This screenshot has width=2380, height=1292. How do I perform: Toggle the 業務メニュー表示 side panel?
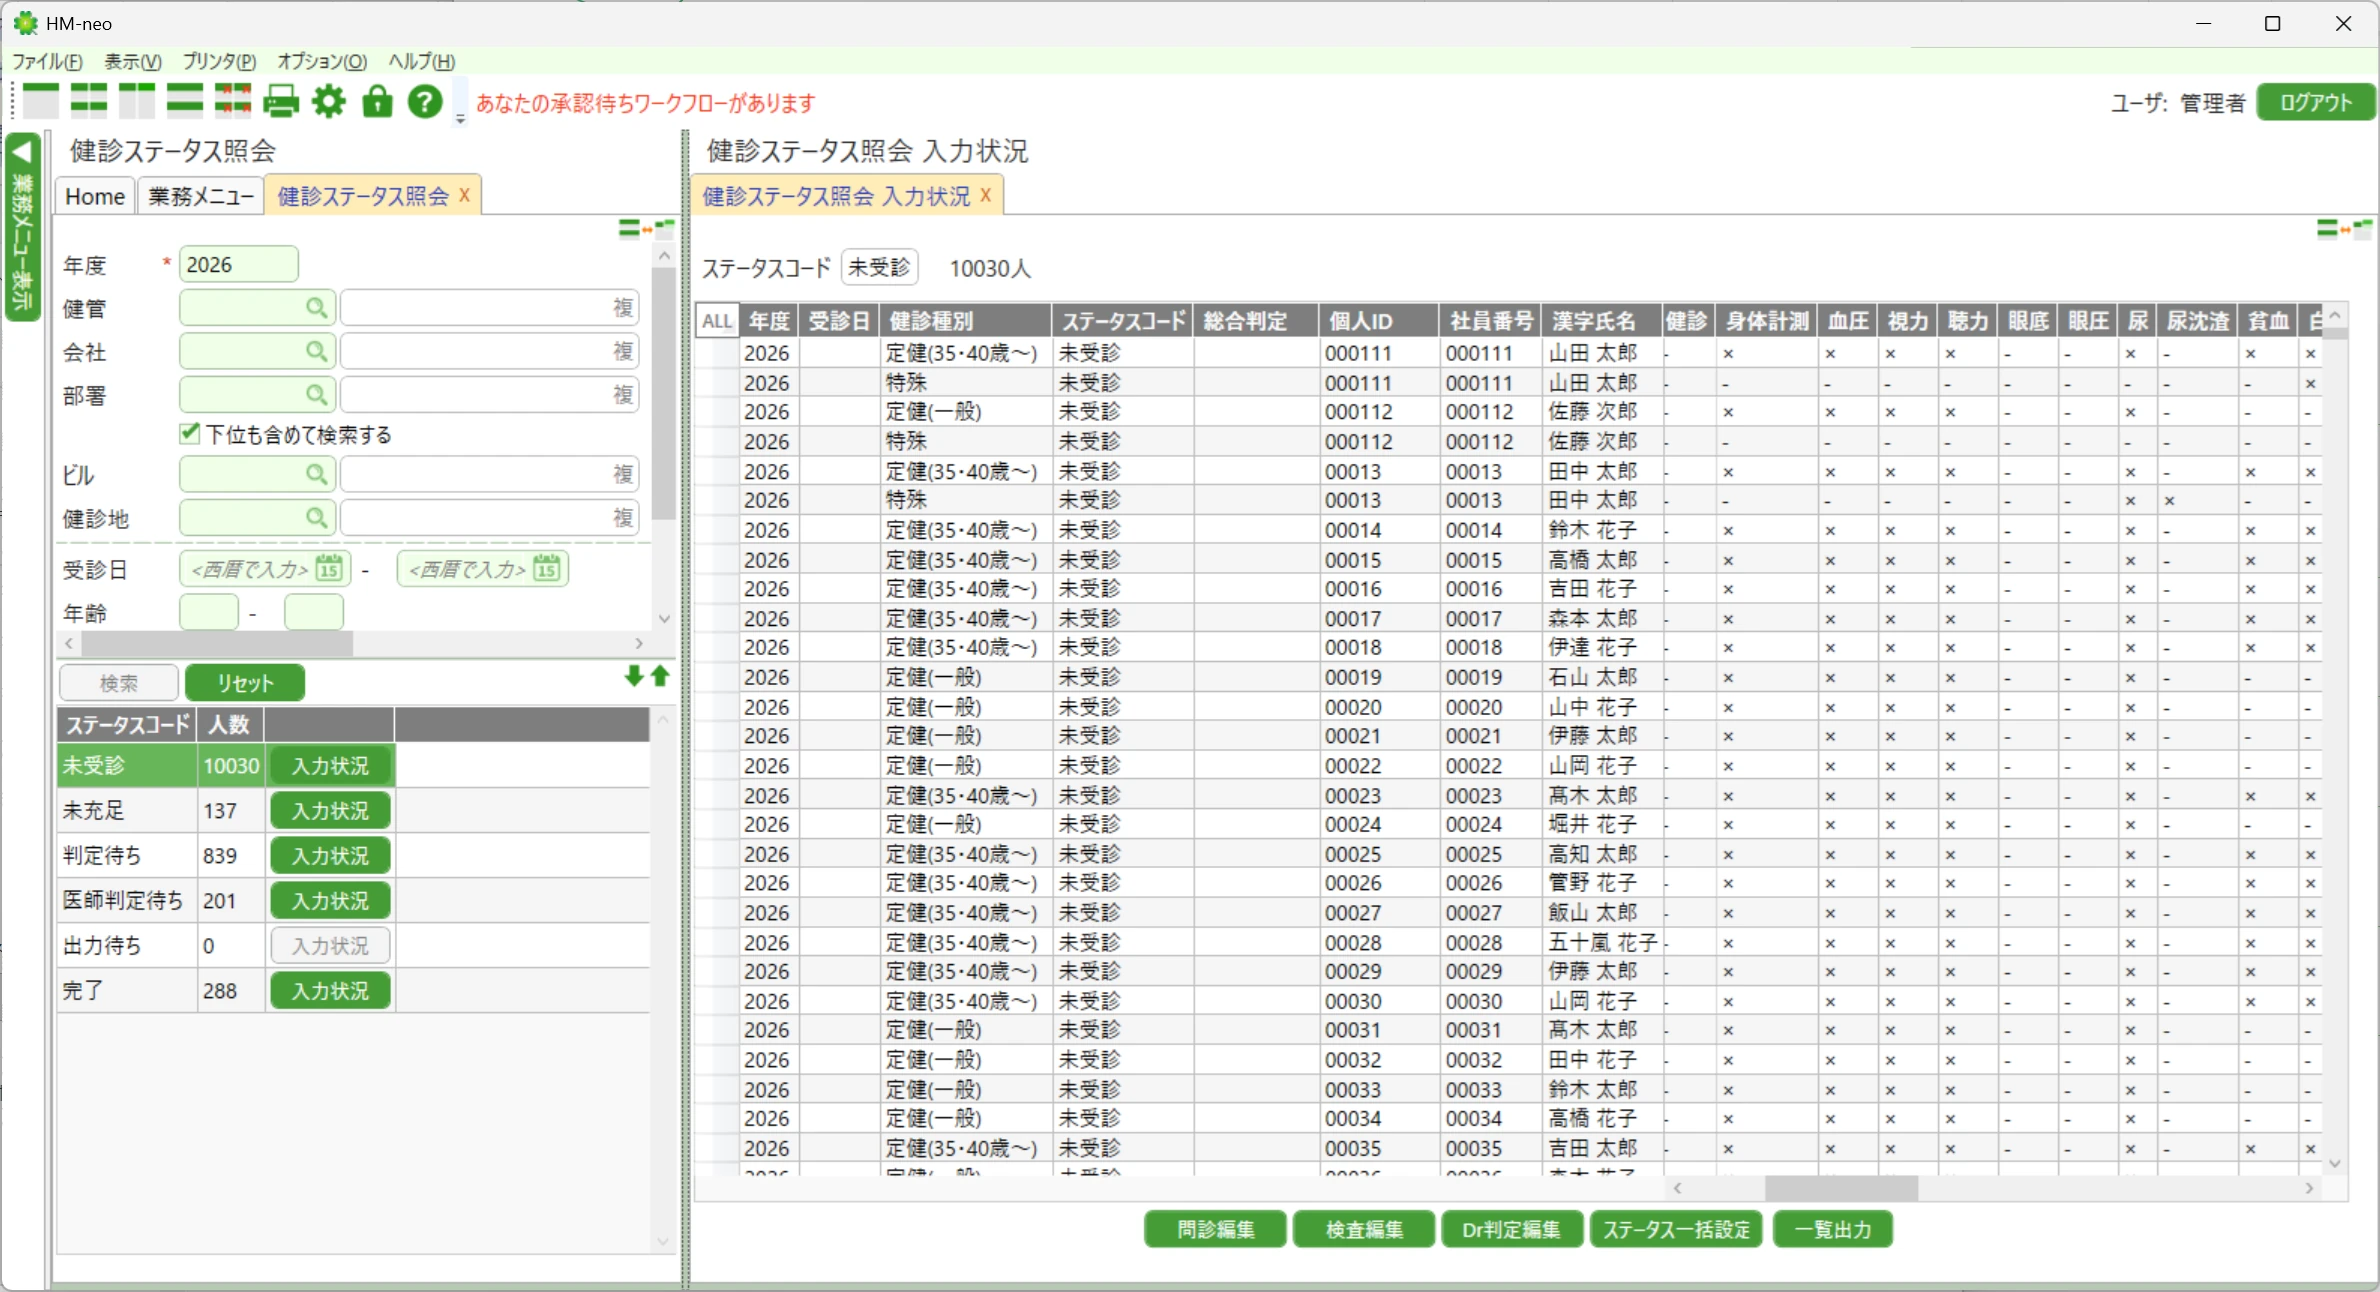(x=22, y=228)
